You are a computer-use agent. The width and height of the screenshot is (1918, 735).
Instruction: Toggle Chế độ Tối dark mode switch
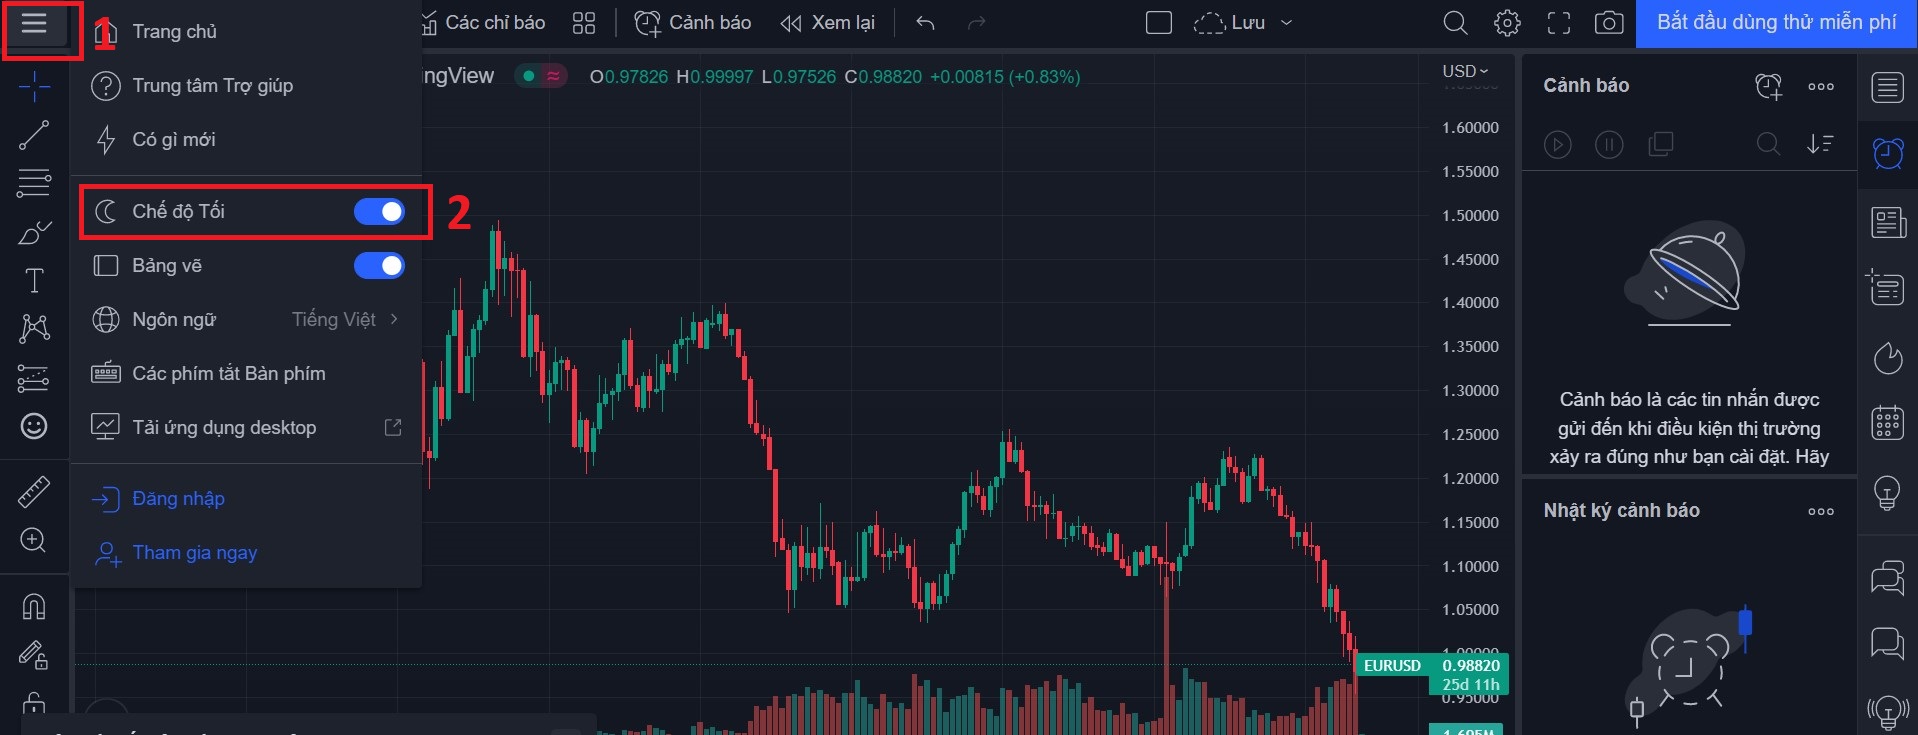pyautogui.click(x=379, y=211)
